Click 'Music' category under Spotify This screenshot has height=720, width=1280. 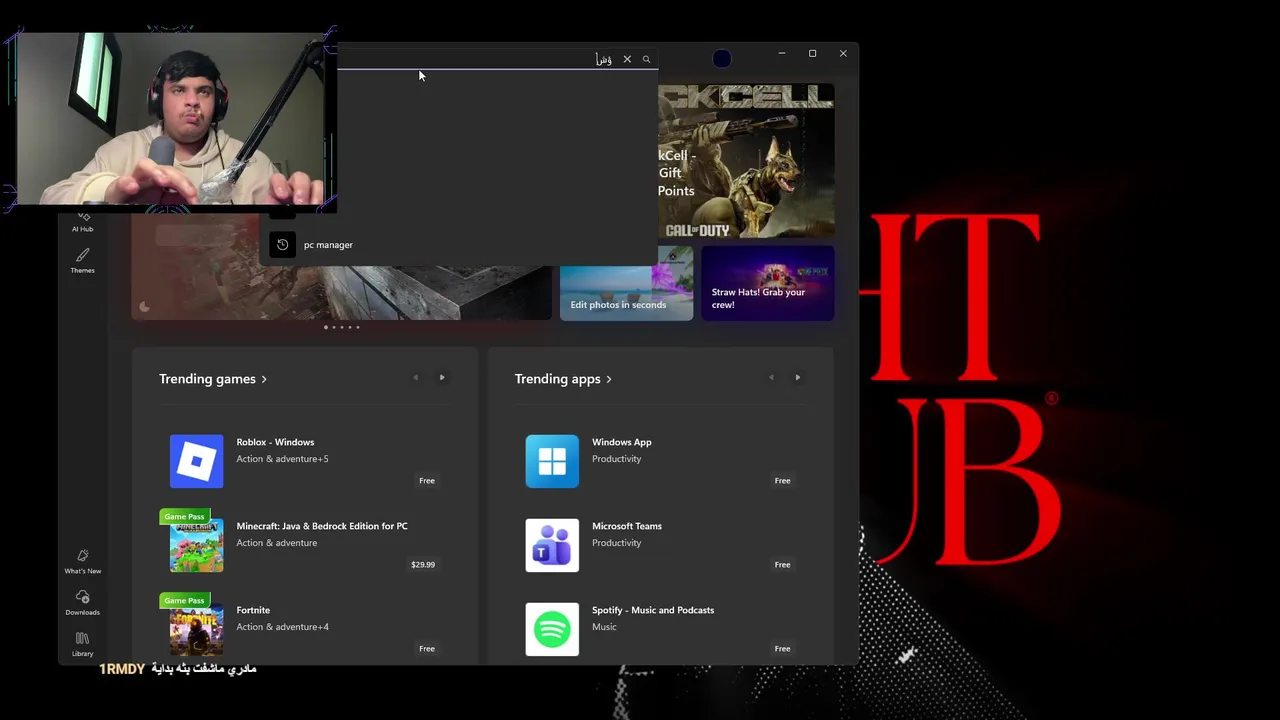click(x=604, y=627)
